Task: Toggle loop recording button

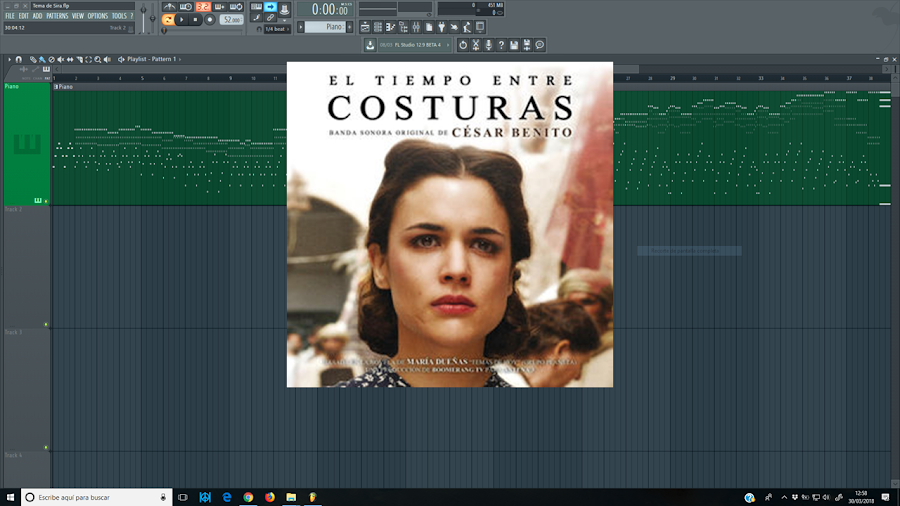Action: click(x=236, y=7)
